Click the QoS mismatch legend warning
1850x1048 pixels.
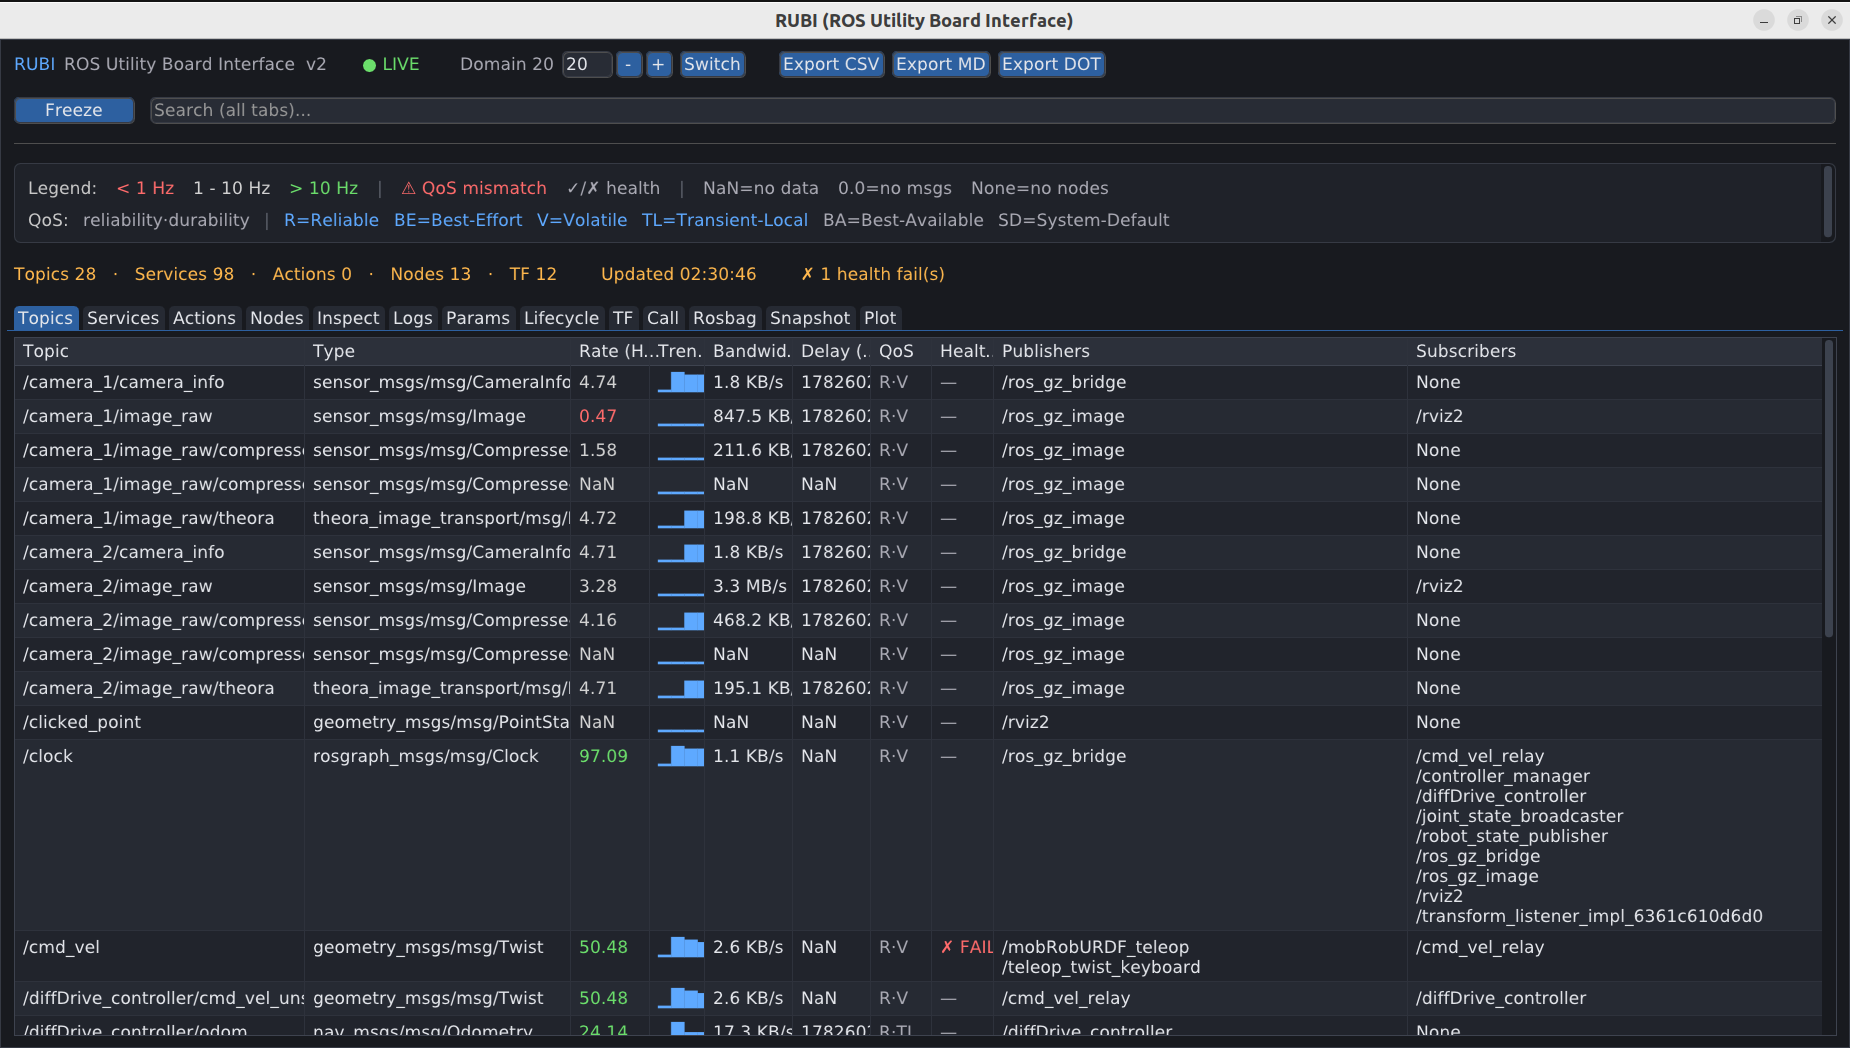(474, 188)
